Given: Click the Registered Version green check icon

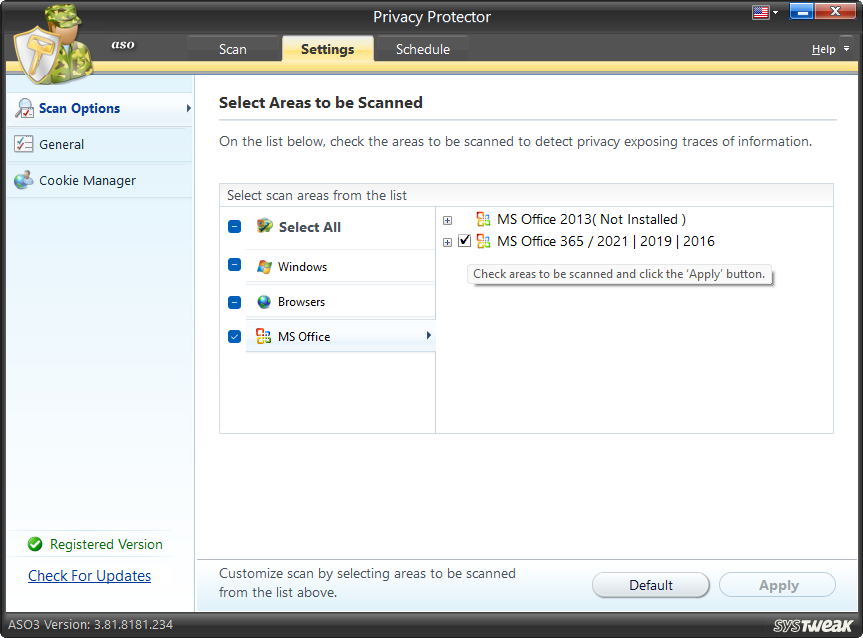Looking at the screenshot, I should 34,544.
